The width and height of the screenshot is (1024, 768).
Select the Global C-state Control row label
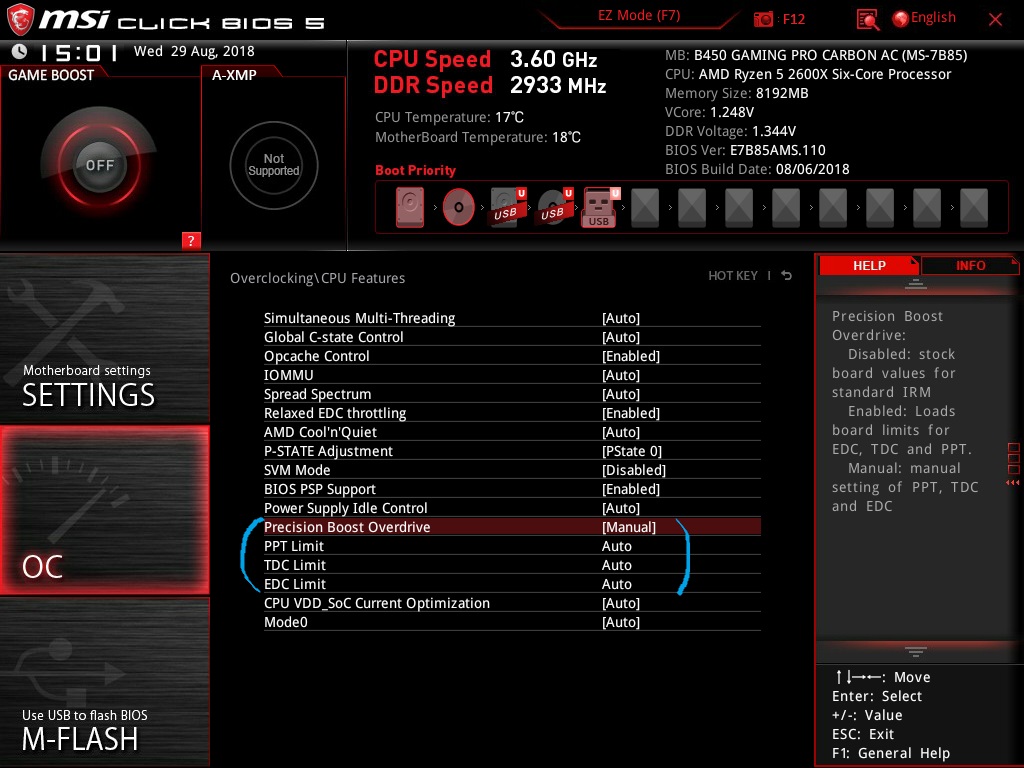[x=333, y=337]
